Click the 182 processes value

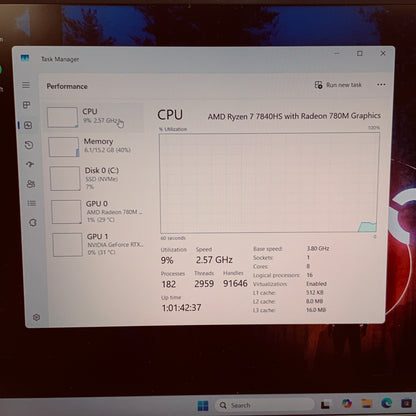[169, 284]
